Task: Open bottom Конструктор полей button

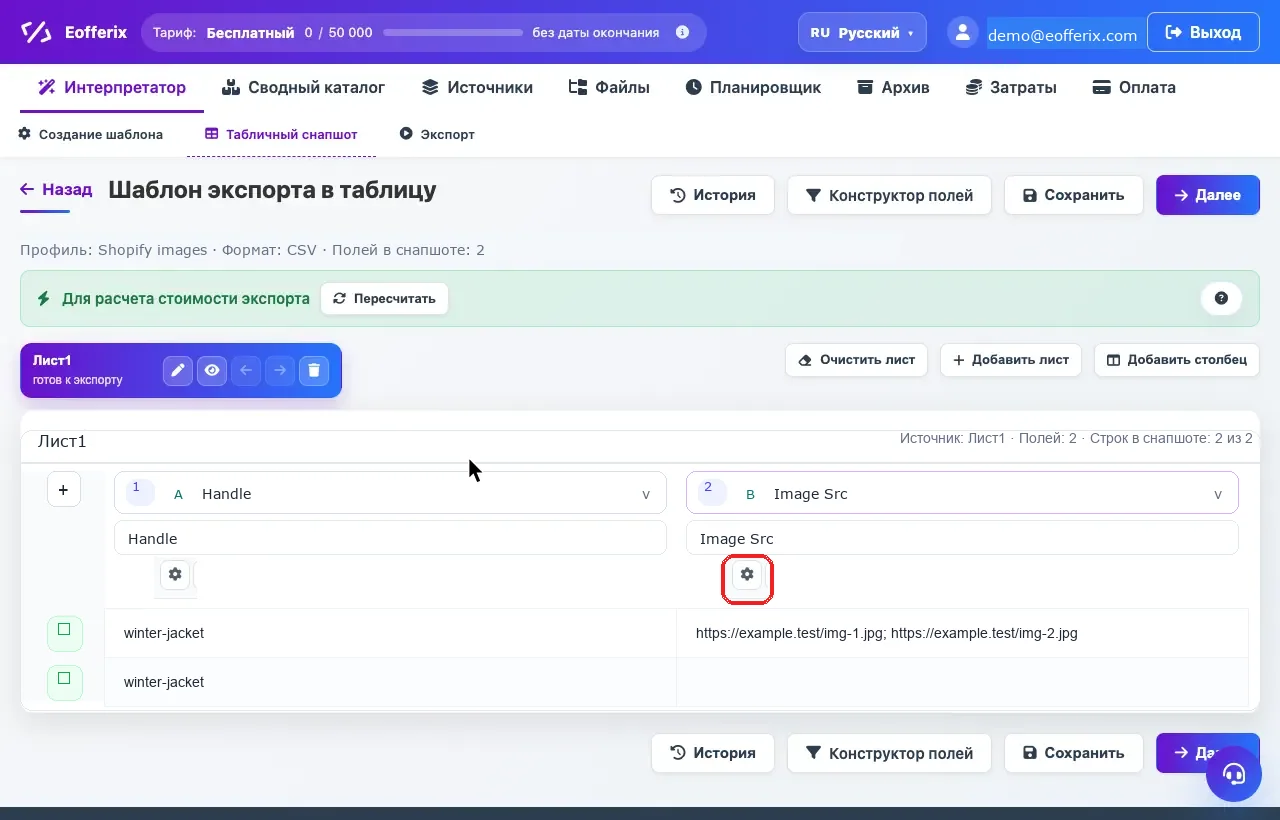Action: pyautogui.click(x=889, y=753)
